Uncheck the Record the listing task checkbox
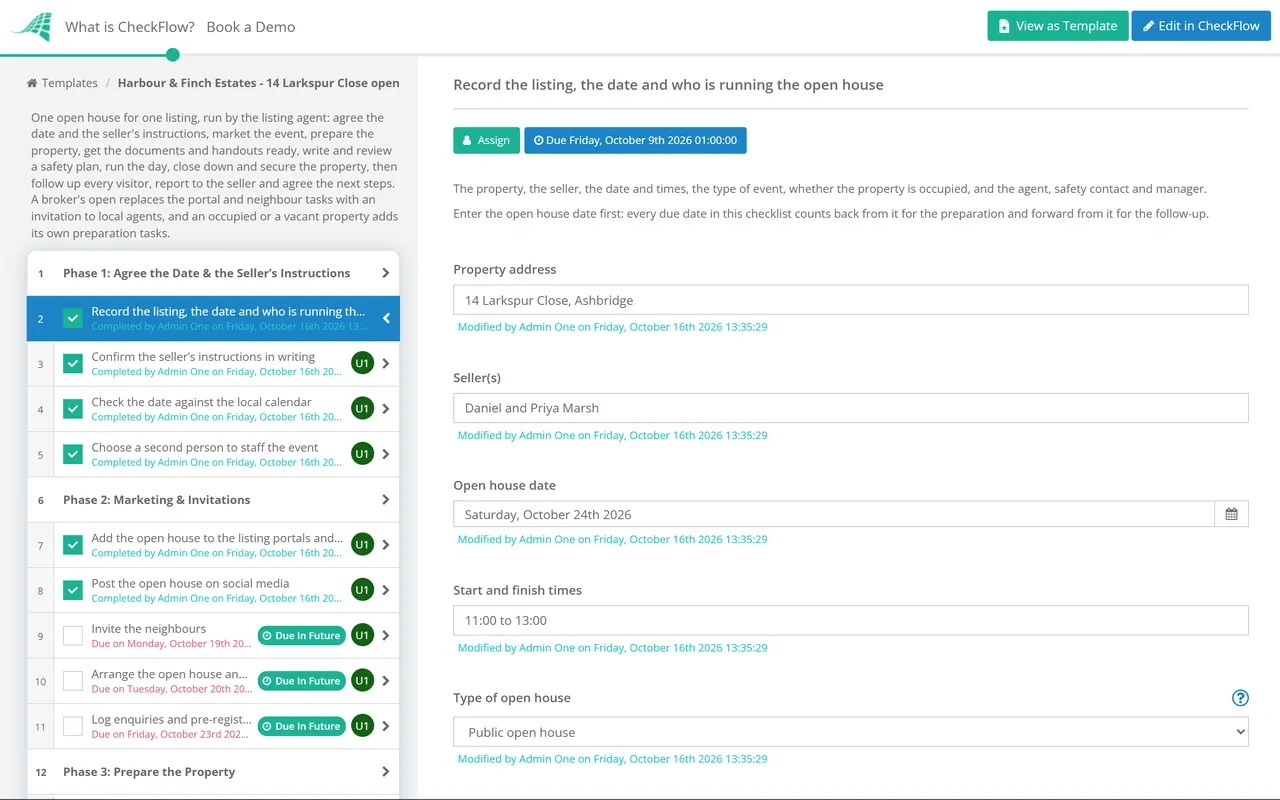Screen dimensions: 1280x800 click(x=73, y=318)
